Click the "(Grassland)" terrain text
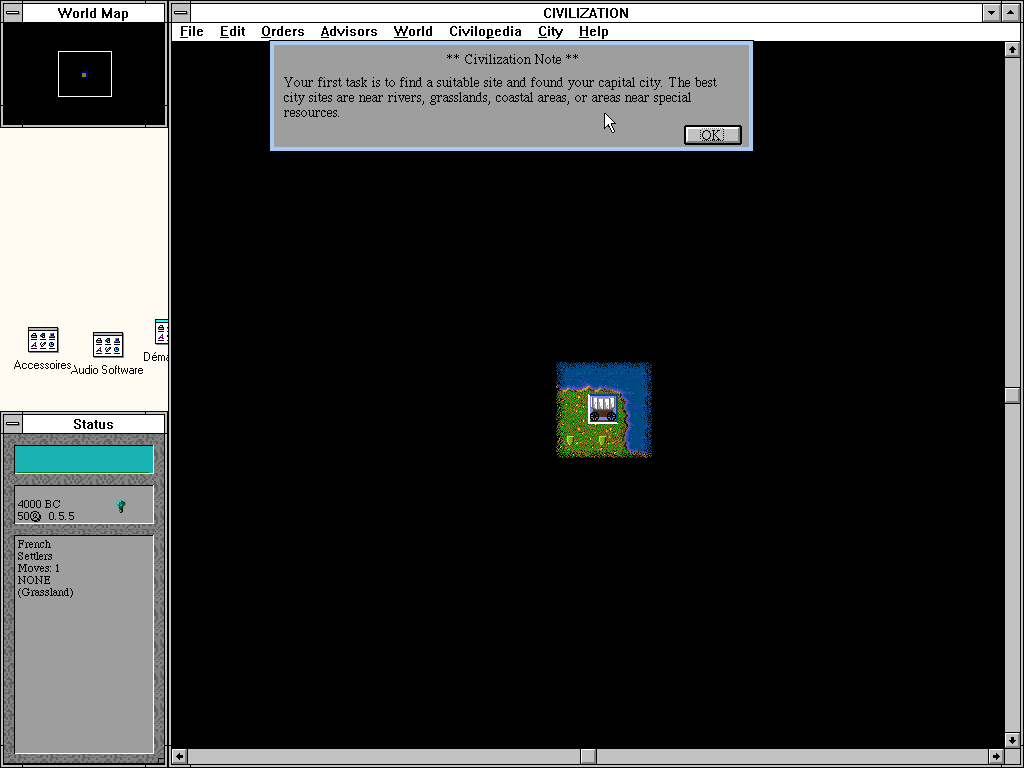Viewport: 1024px width, 768px height. pyautogui.click(x=46, y=592)
